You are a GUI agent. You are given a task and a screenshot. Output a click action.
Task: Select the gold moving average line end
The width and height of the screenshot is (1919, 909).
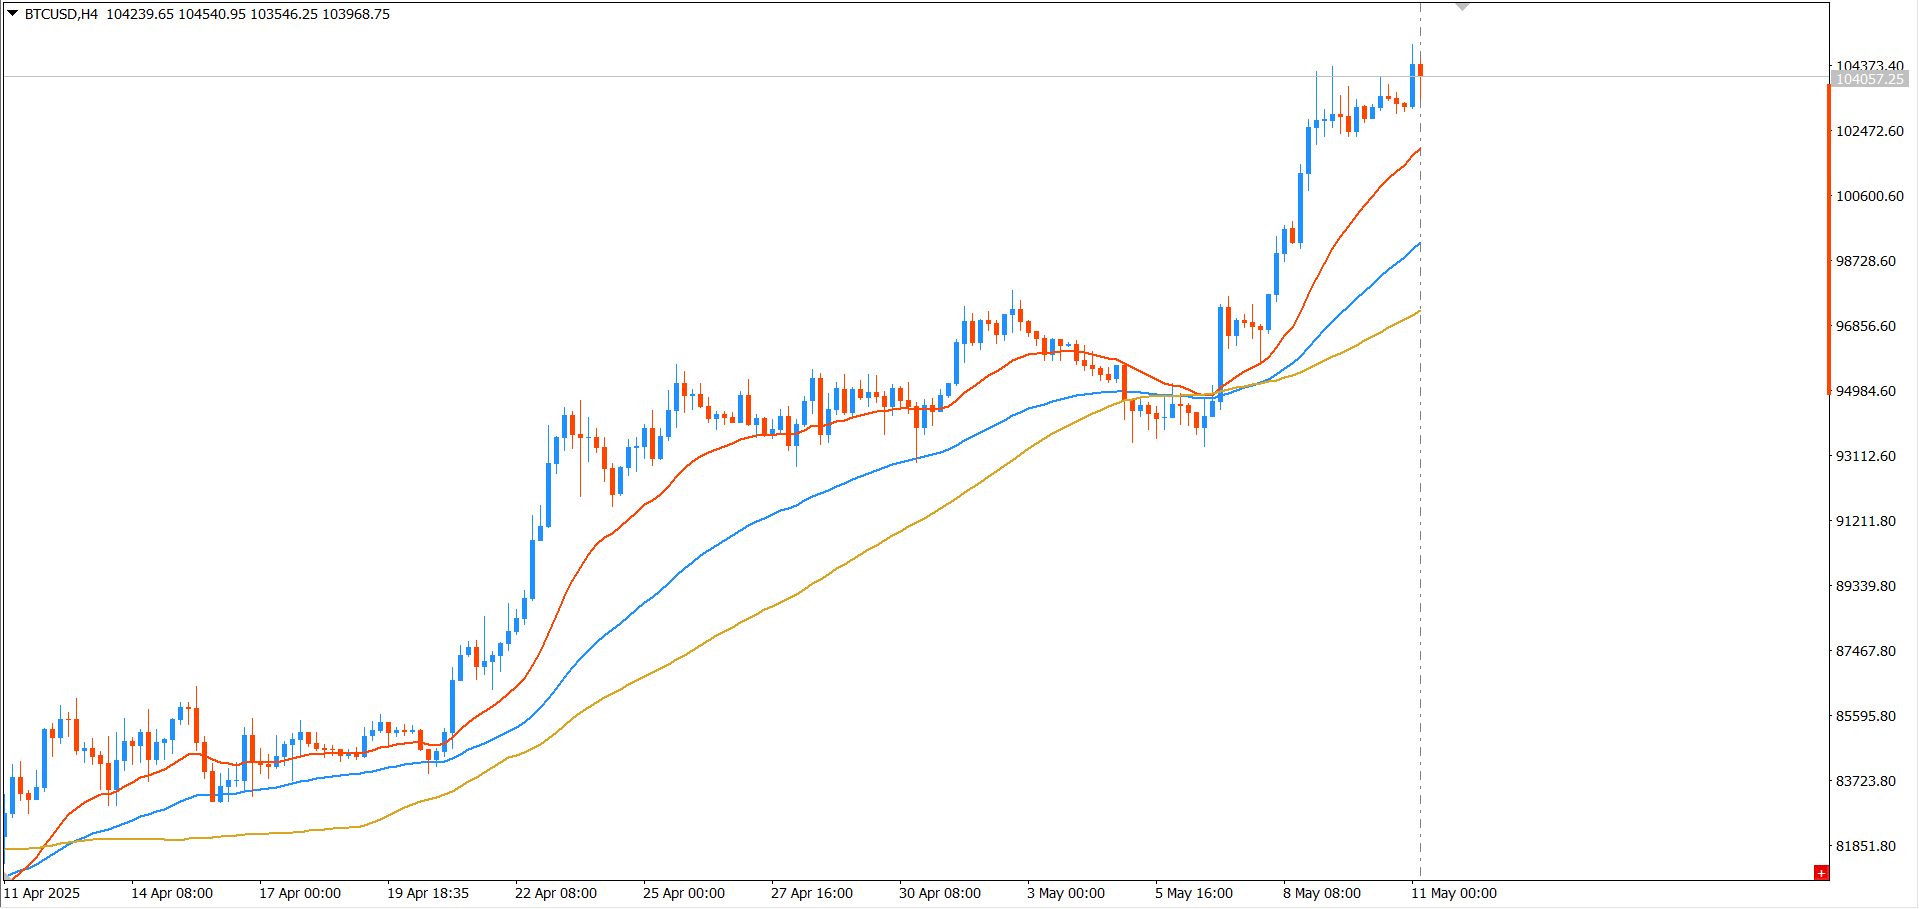tap(1419, 312)
